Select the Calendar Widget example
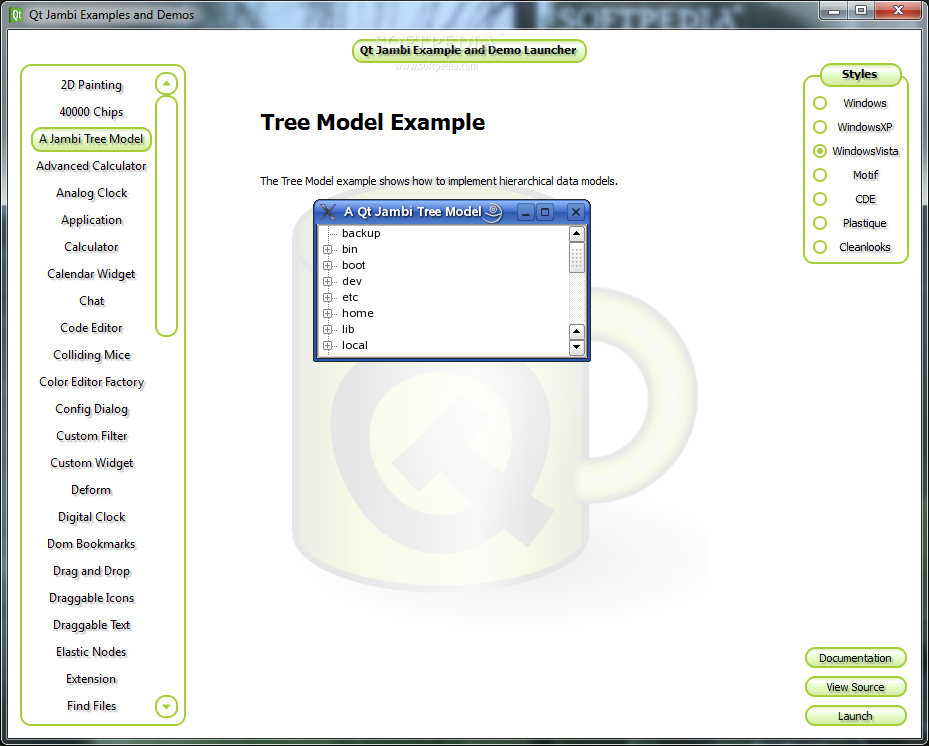 coord(91,274)
